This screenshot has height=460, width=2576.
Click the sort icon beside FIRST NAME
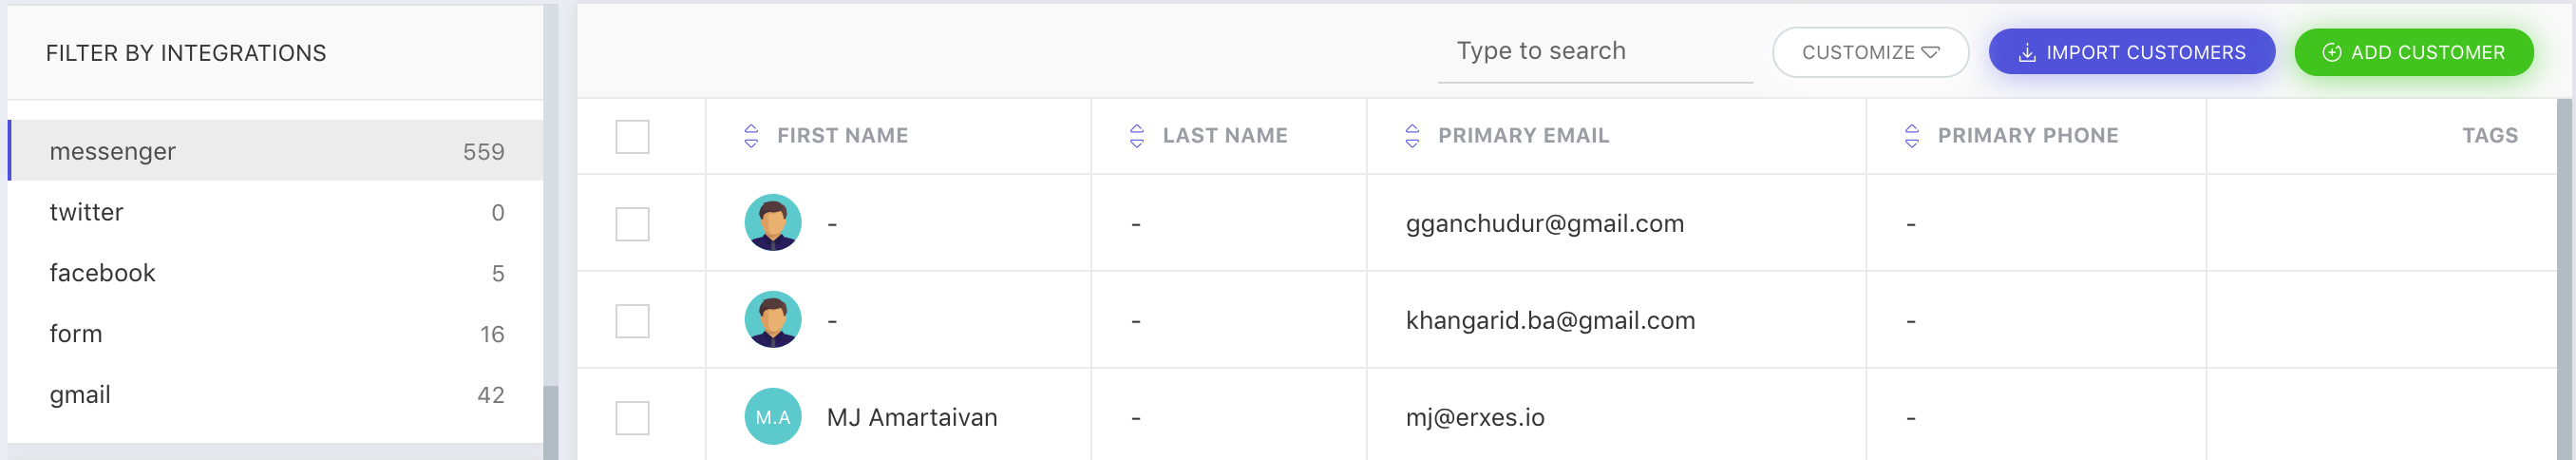(751, 136)
